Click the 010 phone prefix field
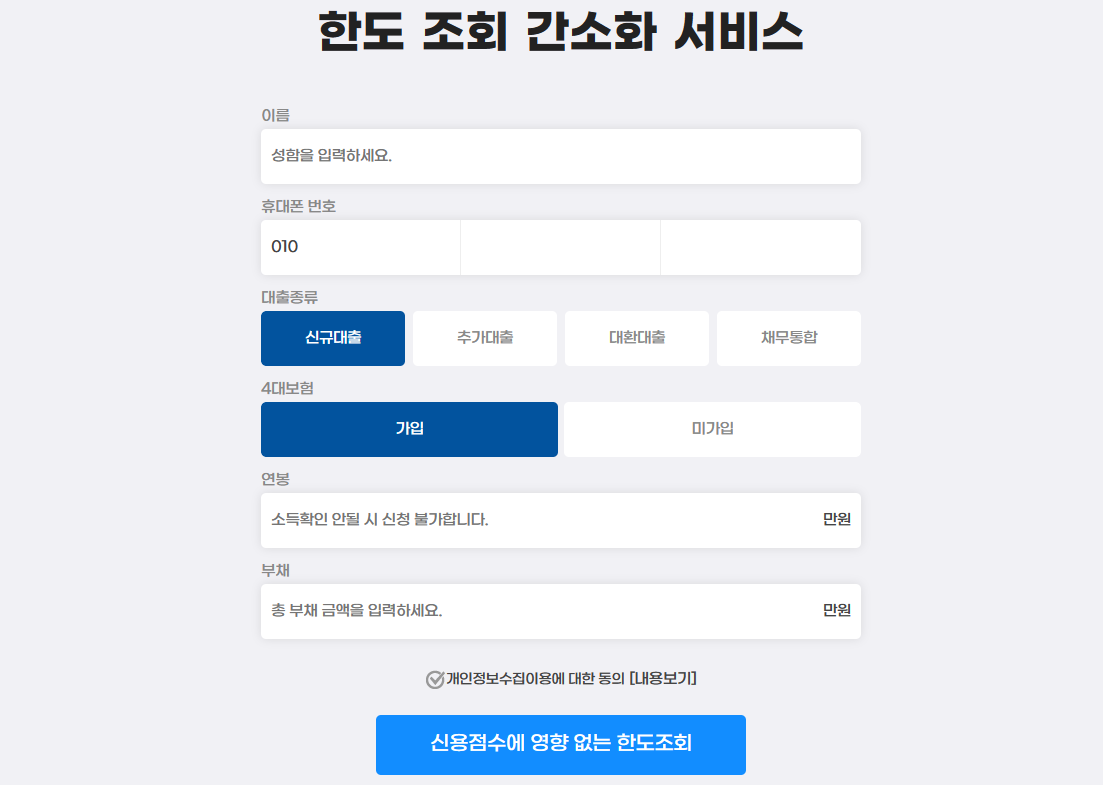 (360, 247)
